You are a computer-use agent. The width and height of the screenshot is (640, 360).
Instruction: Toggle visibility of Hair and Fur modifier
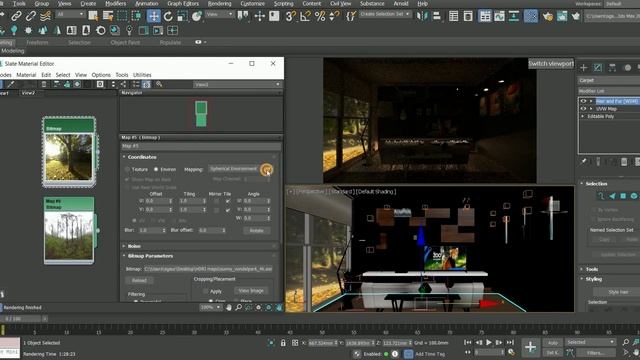pyautogui.click(x=583, y=101)
